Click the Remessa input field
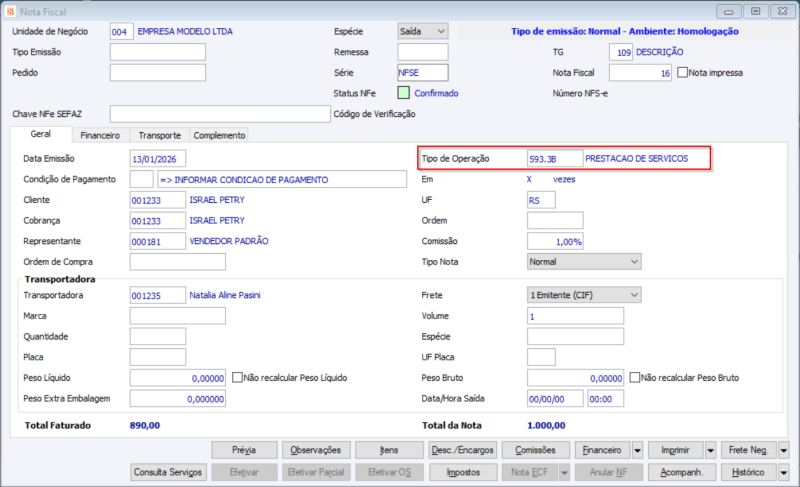The height and width of the screenshot is (487, 800). 423,52
